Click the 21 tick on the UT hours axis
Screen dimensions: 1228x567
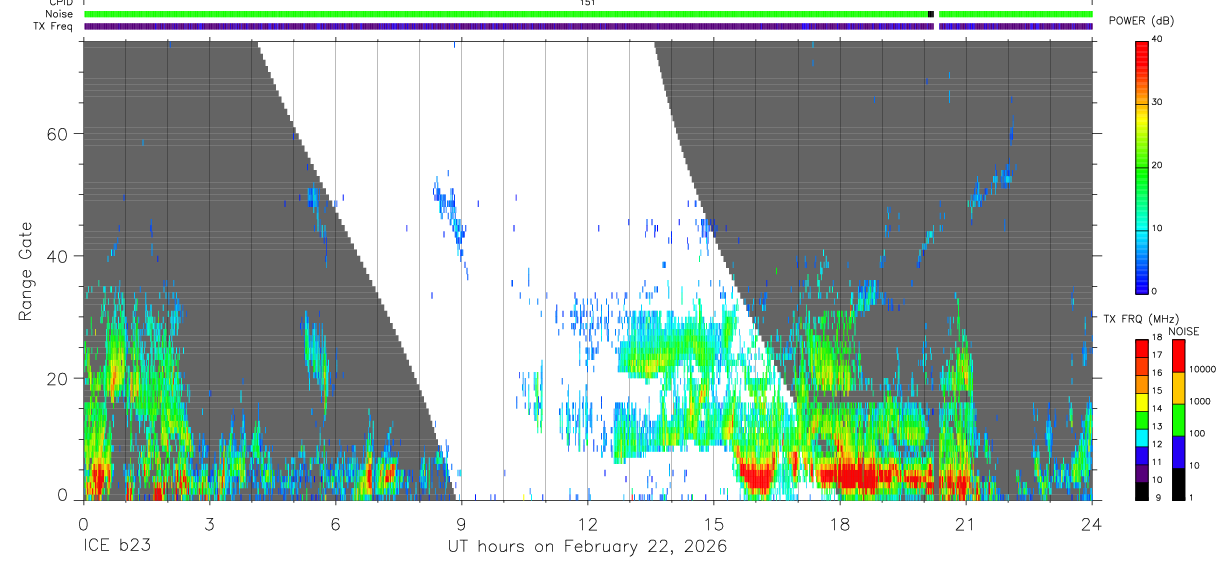[966, 523]
